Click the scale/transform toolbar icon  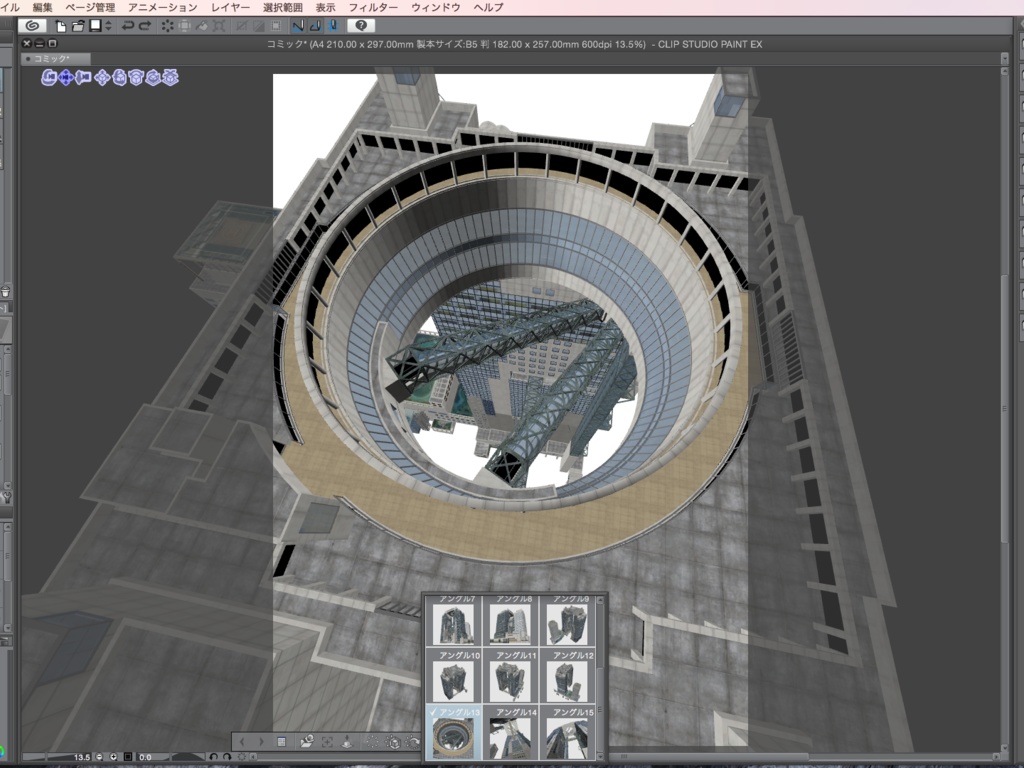pyautogui.click(x=219, y=26)
